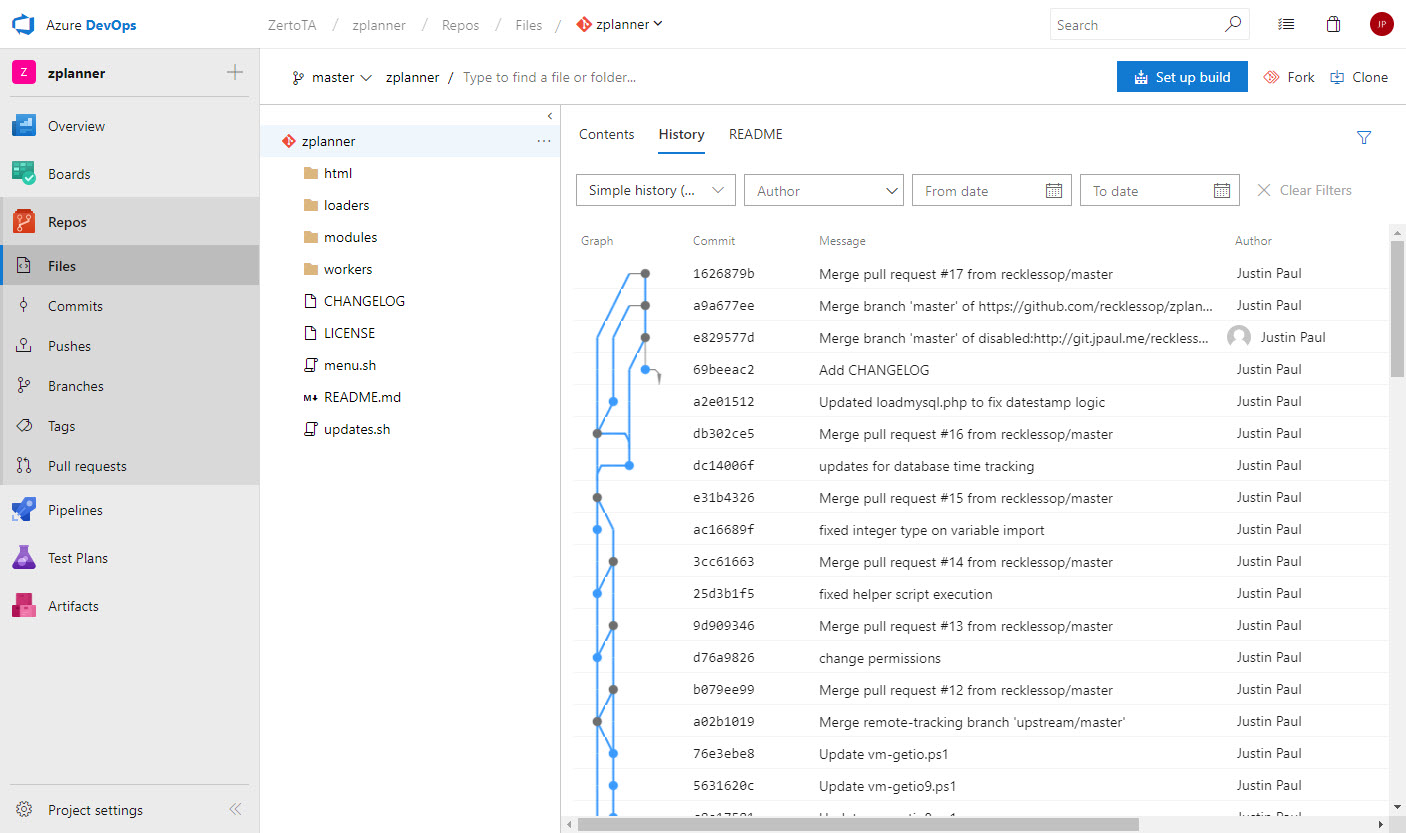Image resolution: width=1406 pixels, height=833 pixels.
Task: Open the work items list icon
Action: [x=1287, y=25]
